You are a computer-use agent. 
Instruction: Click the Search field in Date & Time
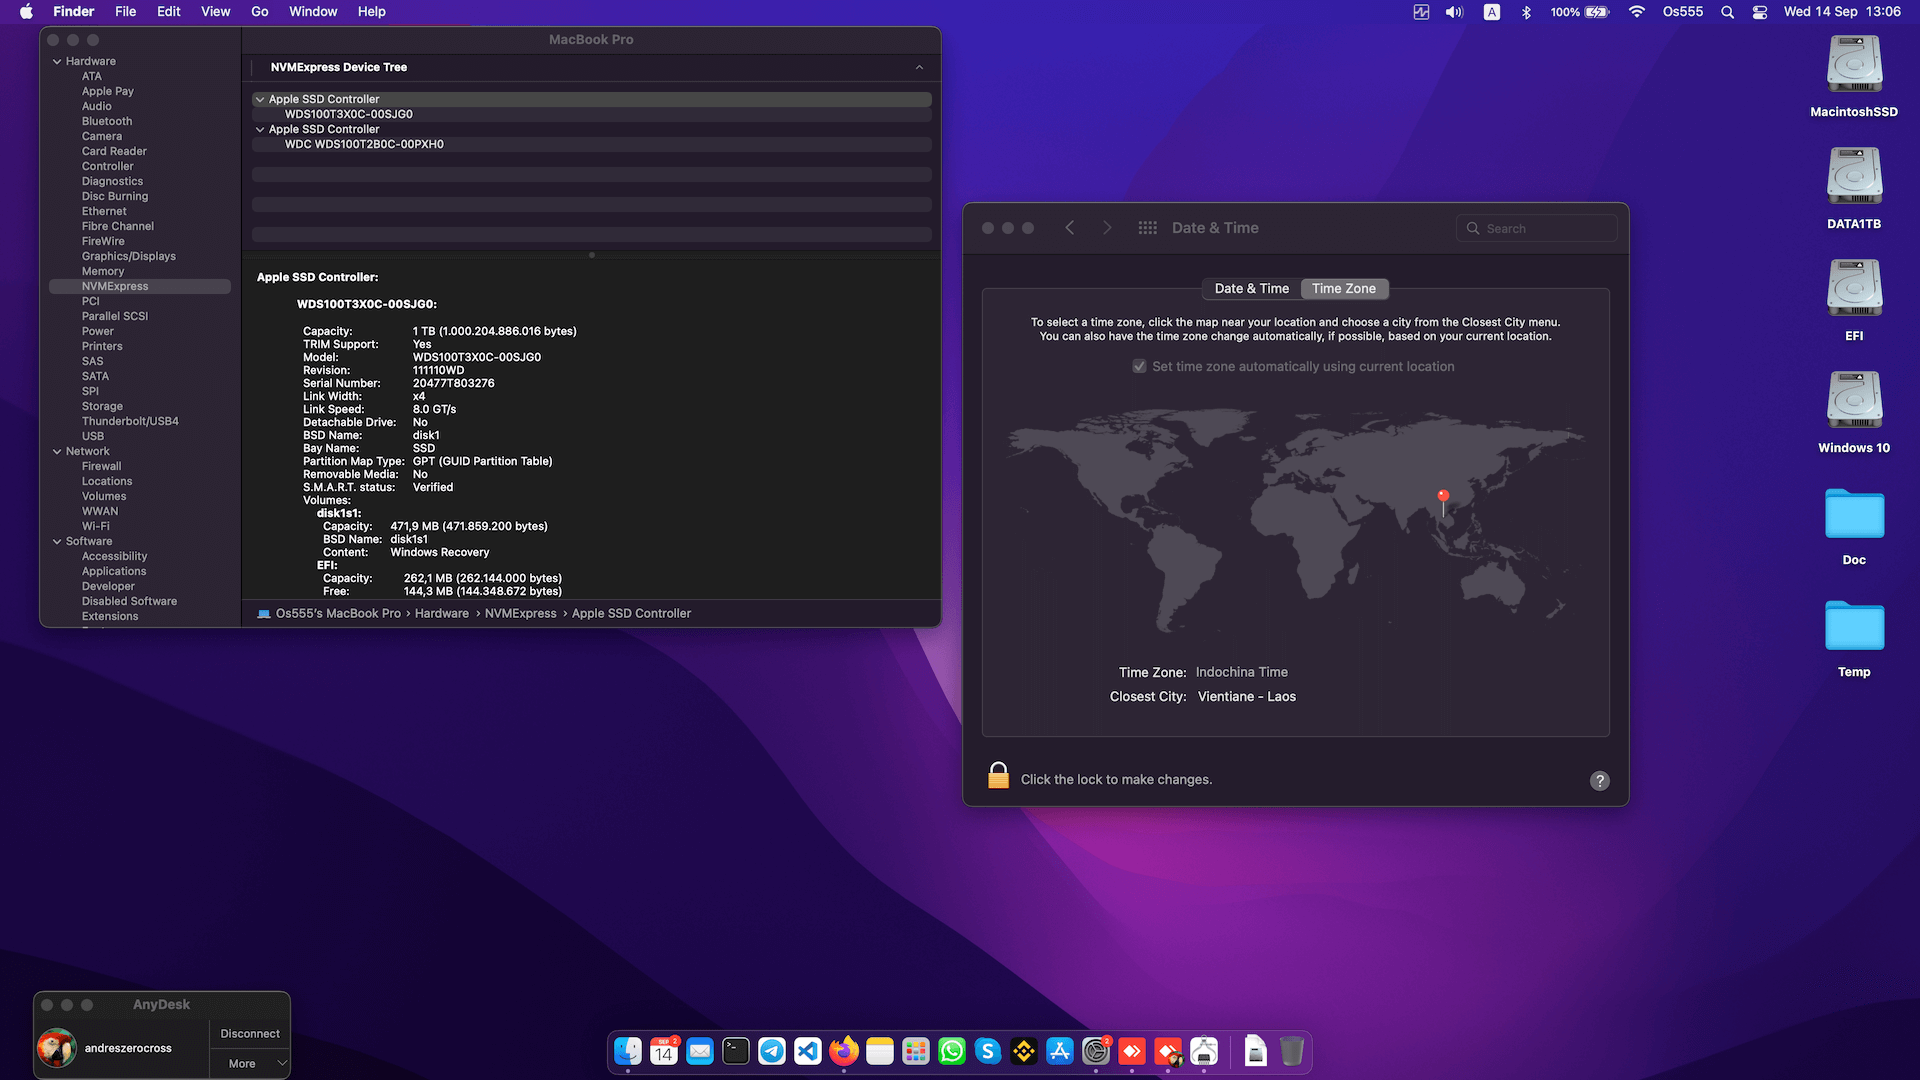tap(1536, 228)
